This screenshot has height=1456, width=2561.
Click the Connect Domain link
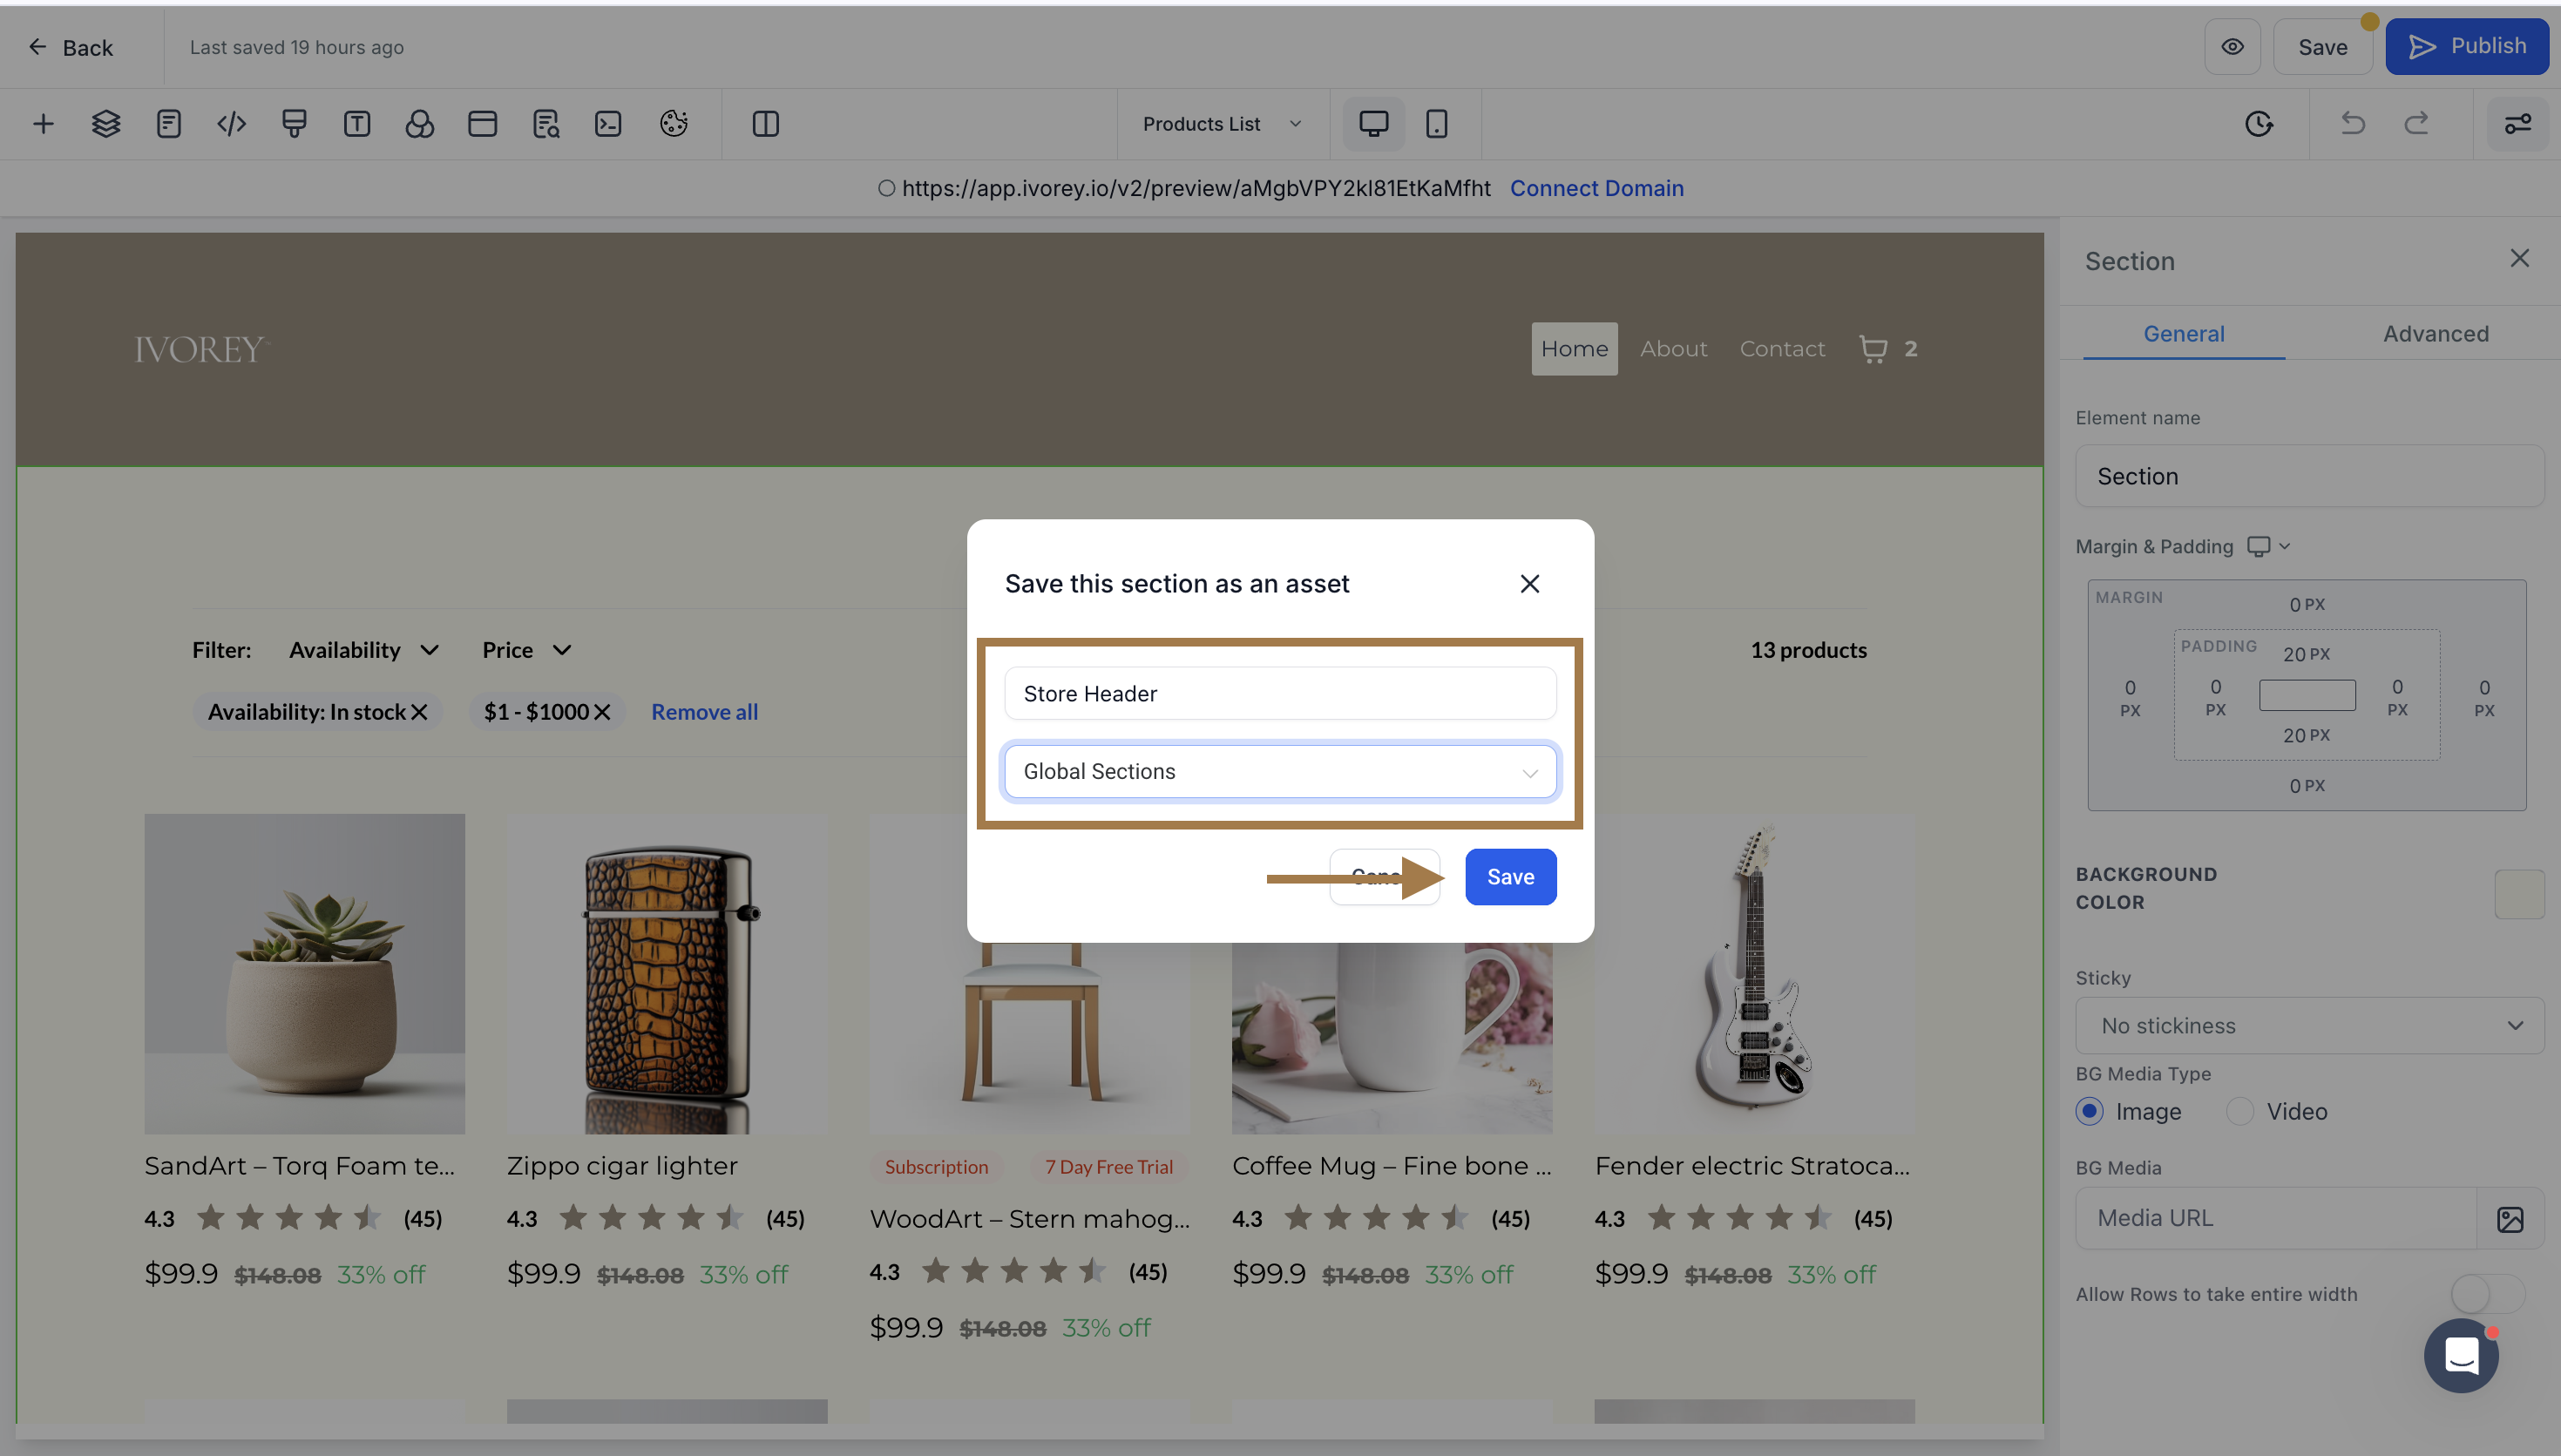pos(1596,188)
